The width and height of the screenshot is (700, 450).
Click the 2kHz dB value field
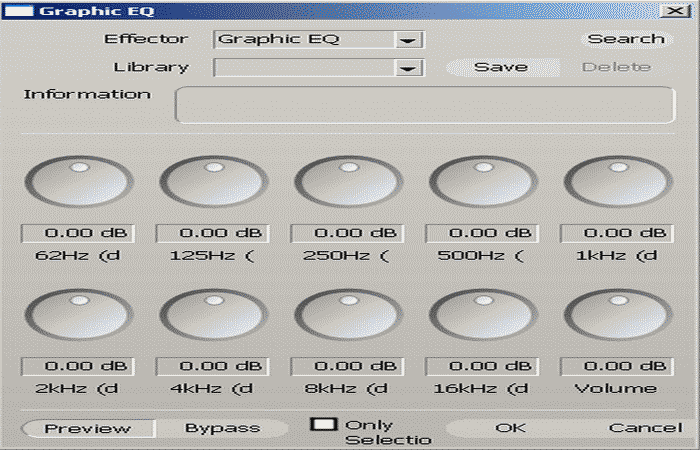pyautogui.click(x=78, y=367)
